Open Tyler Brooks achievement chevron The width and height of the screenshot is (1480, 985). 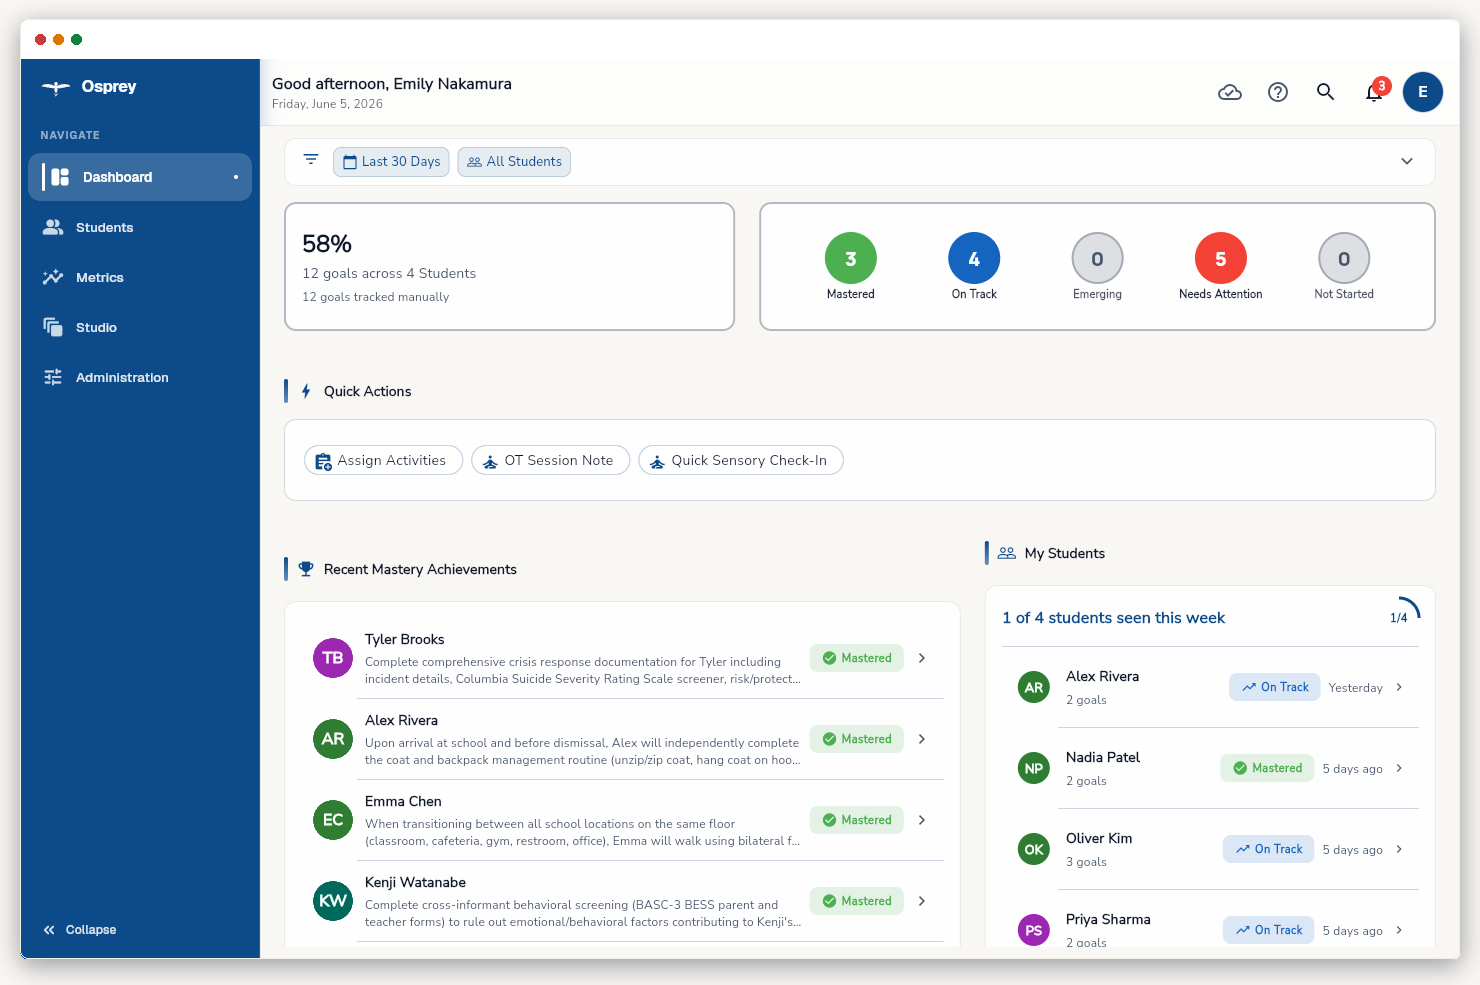(x=922, y=658)
